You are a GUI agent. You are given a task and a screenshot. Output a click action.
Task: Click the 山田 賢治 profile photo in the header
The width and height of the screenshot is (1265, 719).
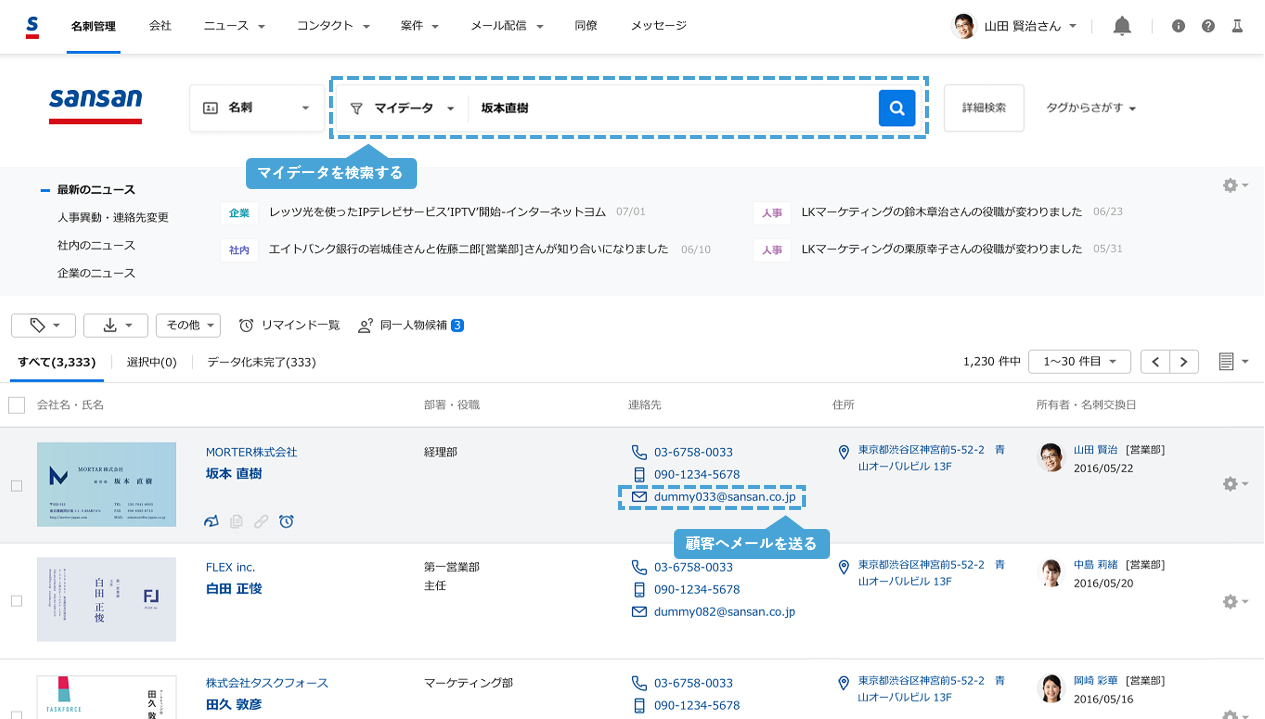963,26
